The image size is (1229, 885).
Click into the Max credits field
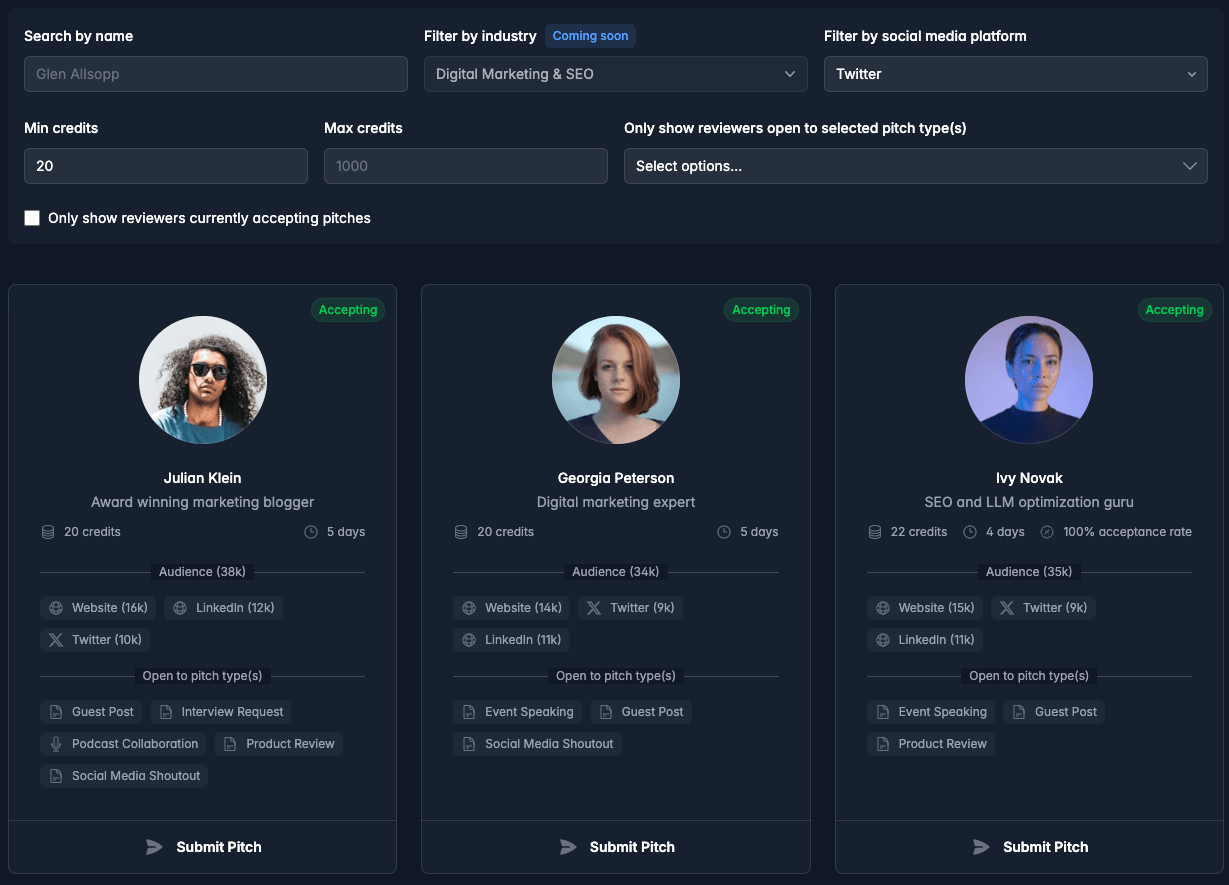click(465, 166)
